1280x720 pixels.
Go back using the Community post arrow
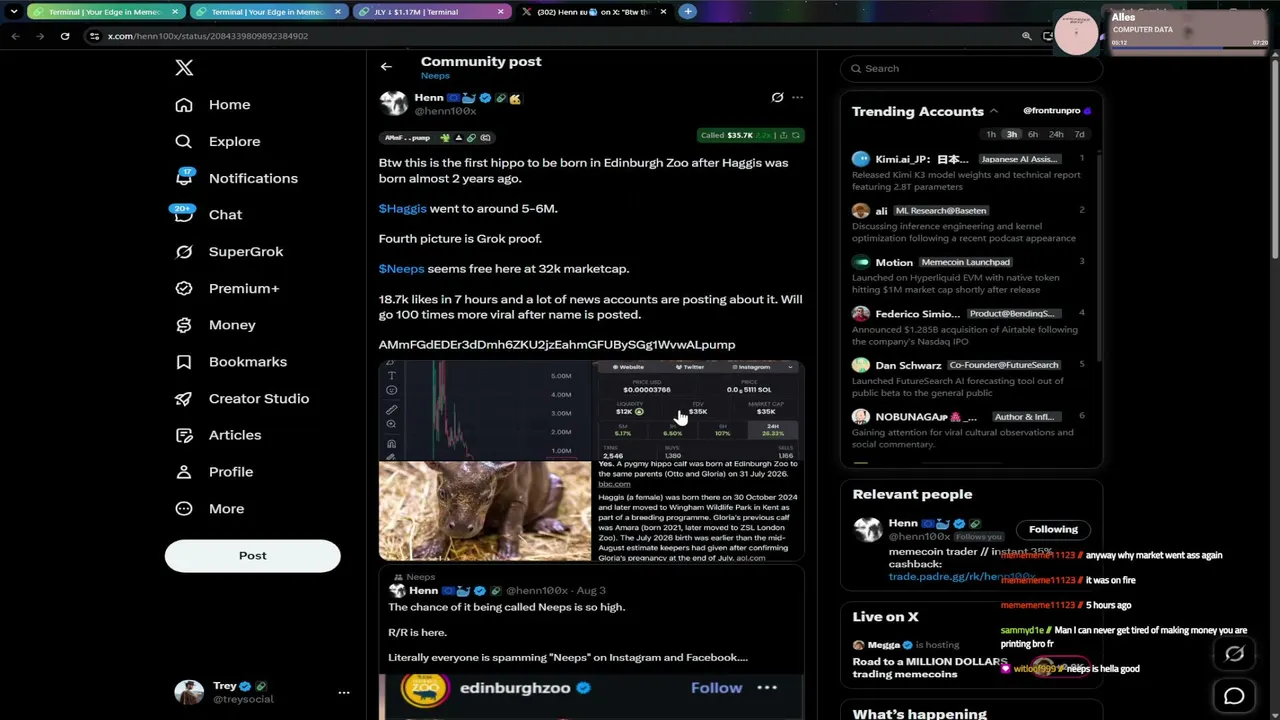point(386,67)
